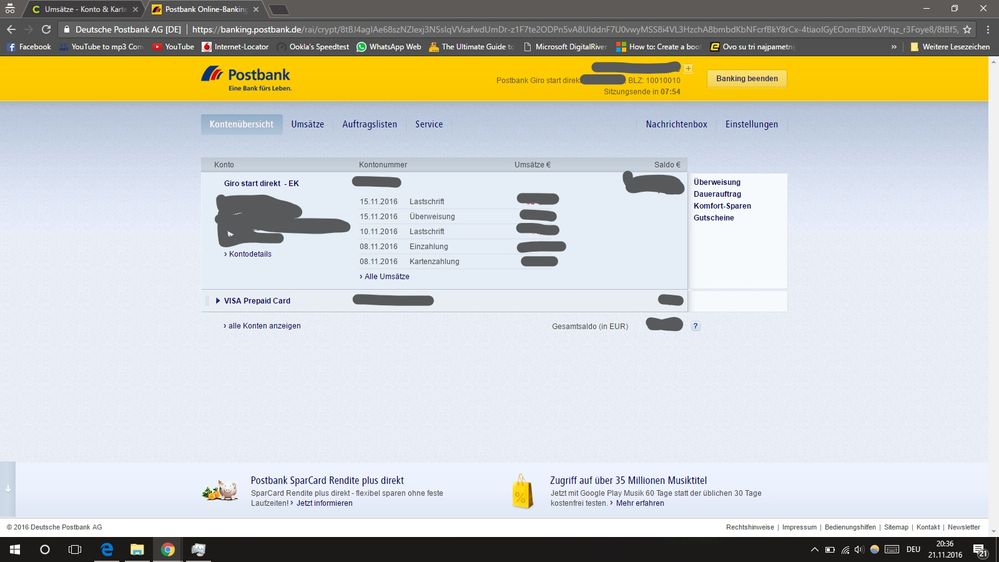
Task: Open Task View on taskbar
Action: tap(75, 549)
